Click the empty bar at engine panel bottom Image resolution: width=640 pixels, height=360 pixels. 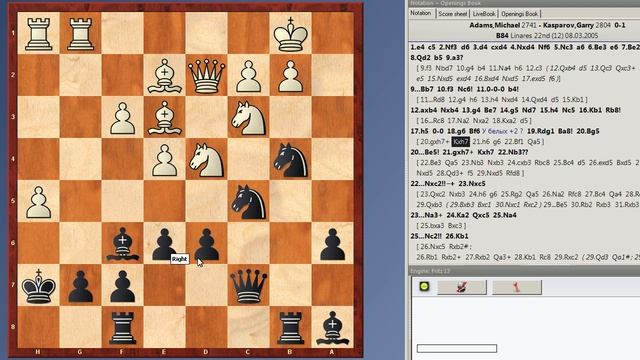(x=457, y=348)
